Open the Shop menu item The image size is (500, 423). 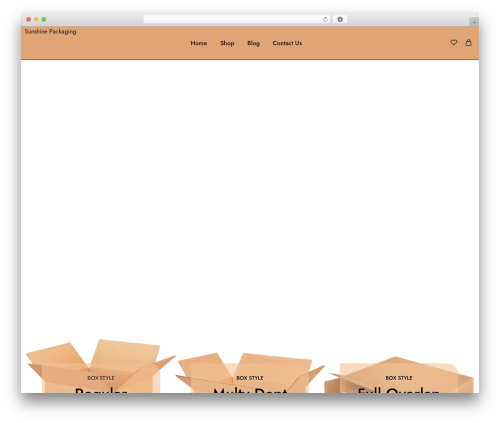227,43
